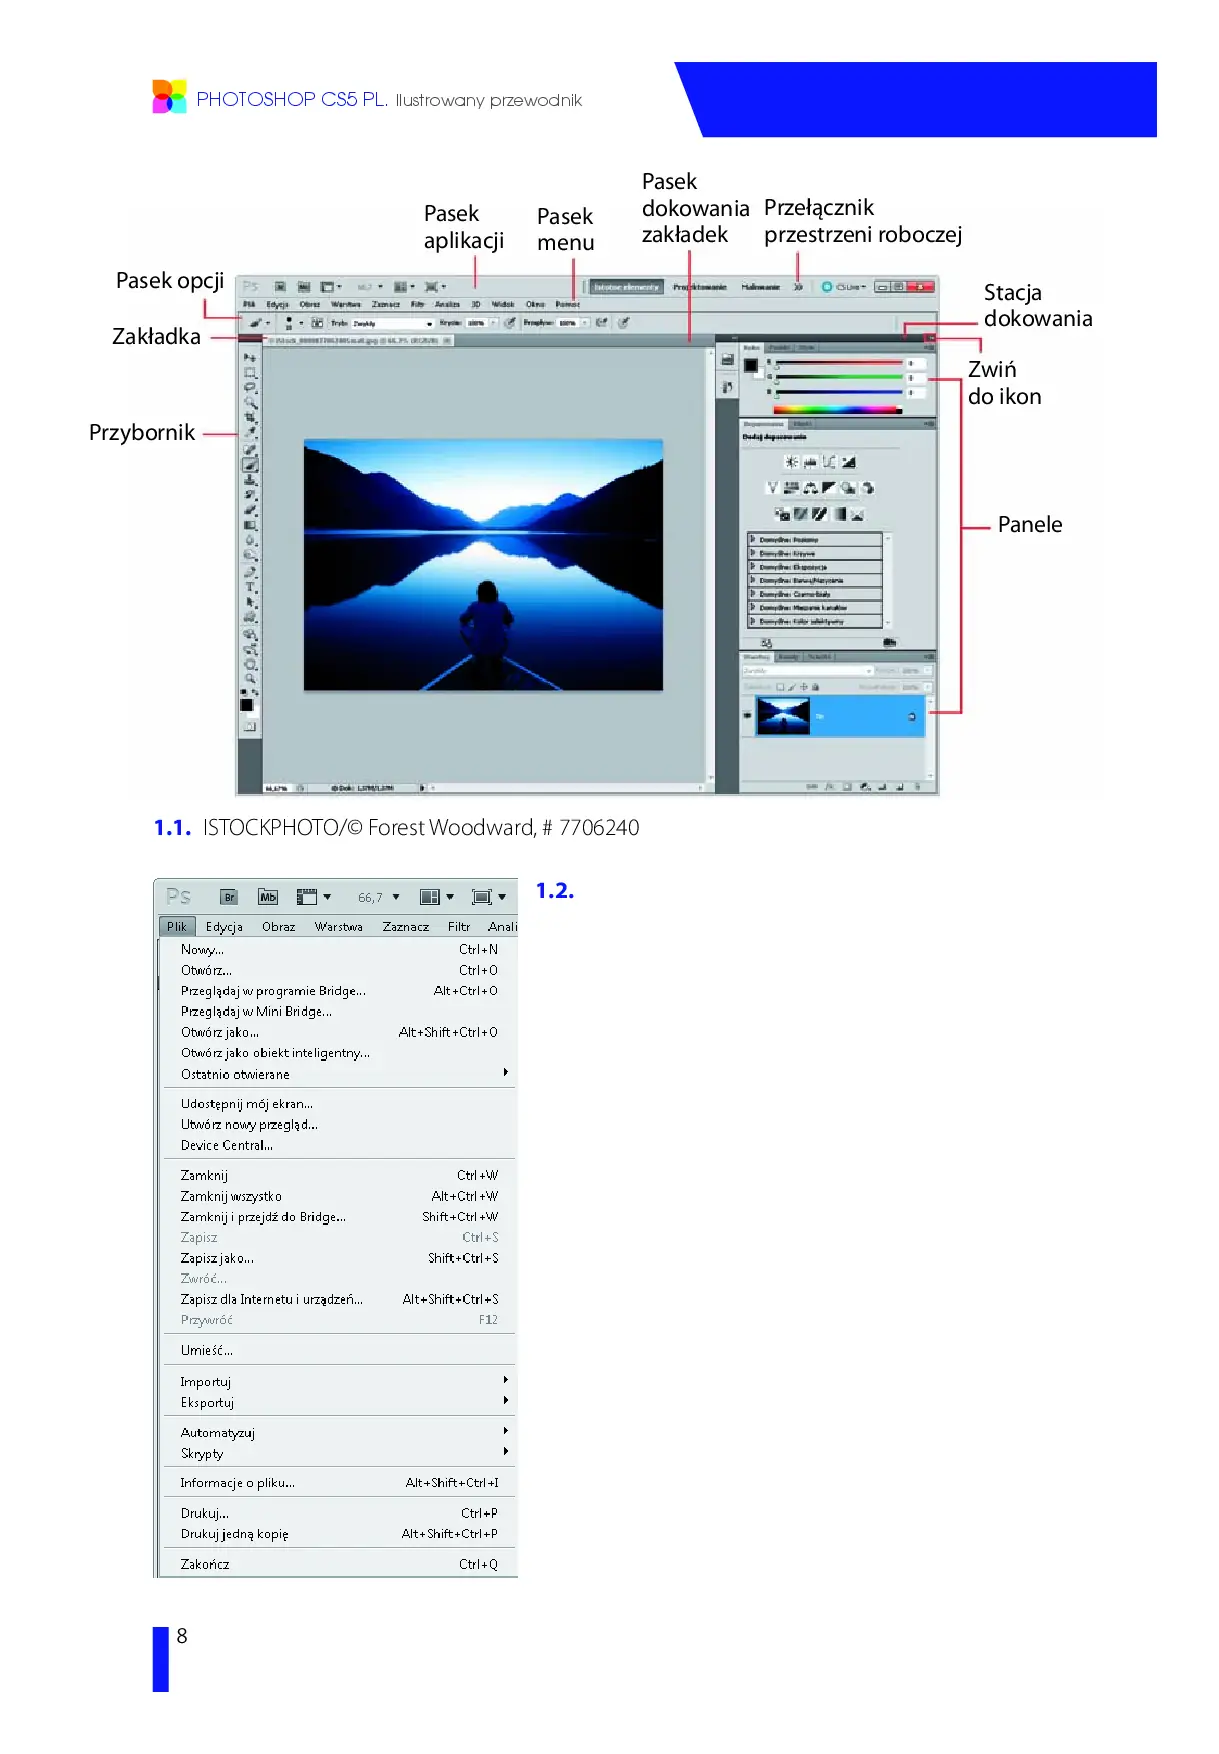Screen dimensions: 1219x1754
Task: Add an Exposure adjustment from the Adjustments panel
Action: click(x=848, y=462)
